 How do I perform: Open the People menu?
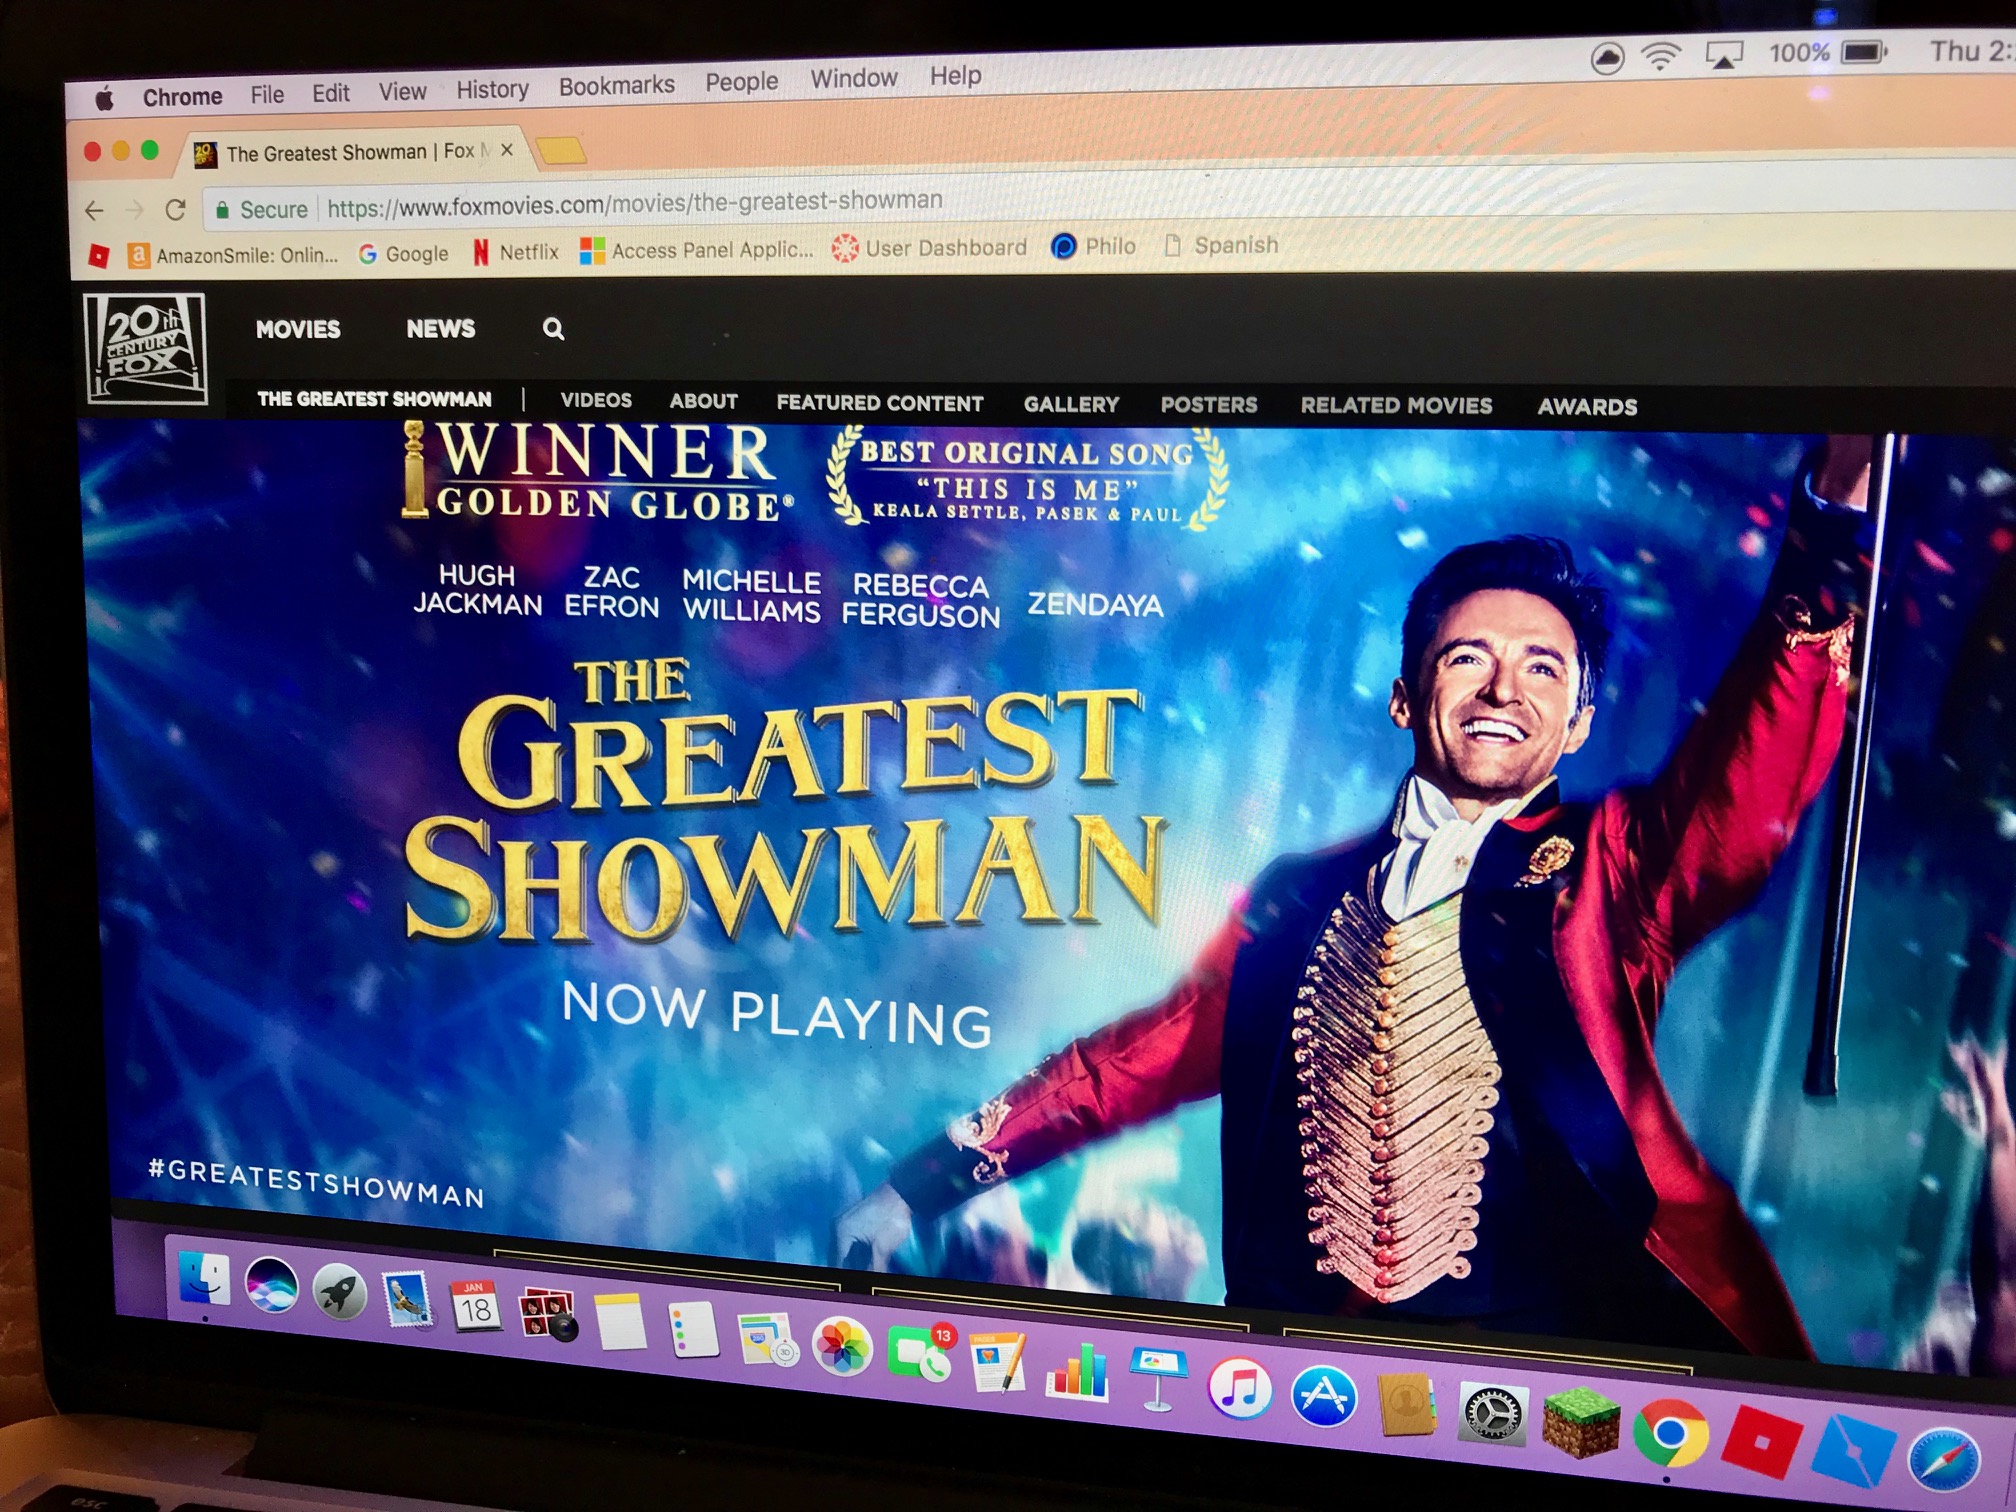741,82
